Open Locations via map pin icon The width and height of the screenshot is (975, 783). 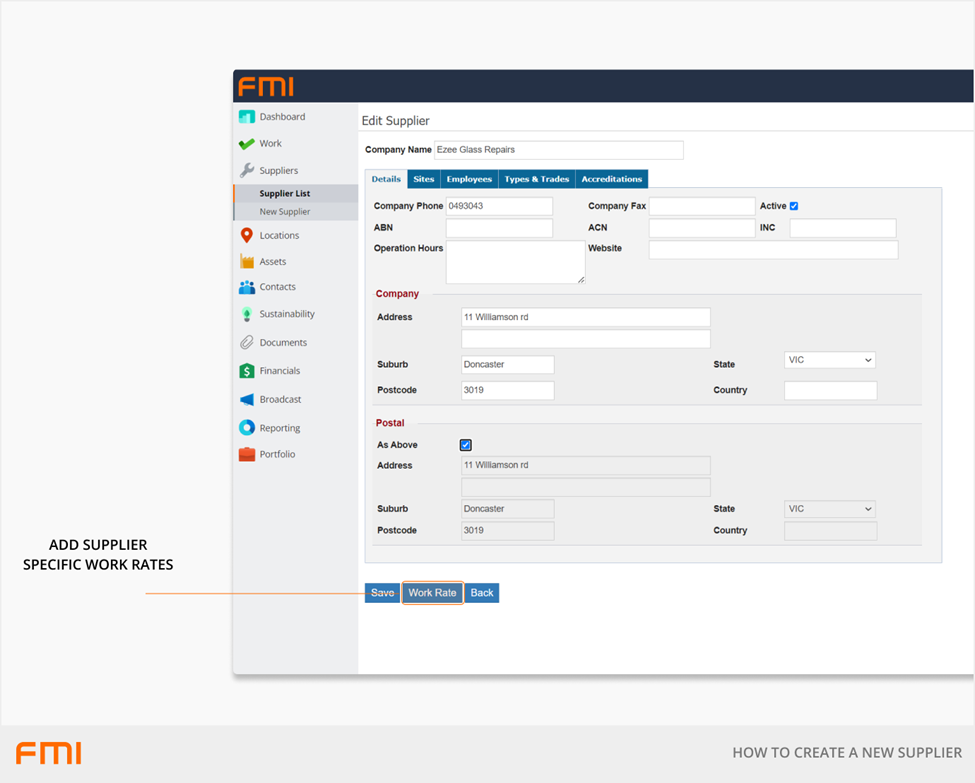[246, 235]
